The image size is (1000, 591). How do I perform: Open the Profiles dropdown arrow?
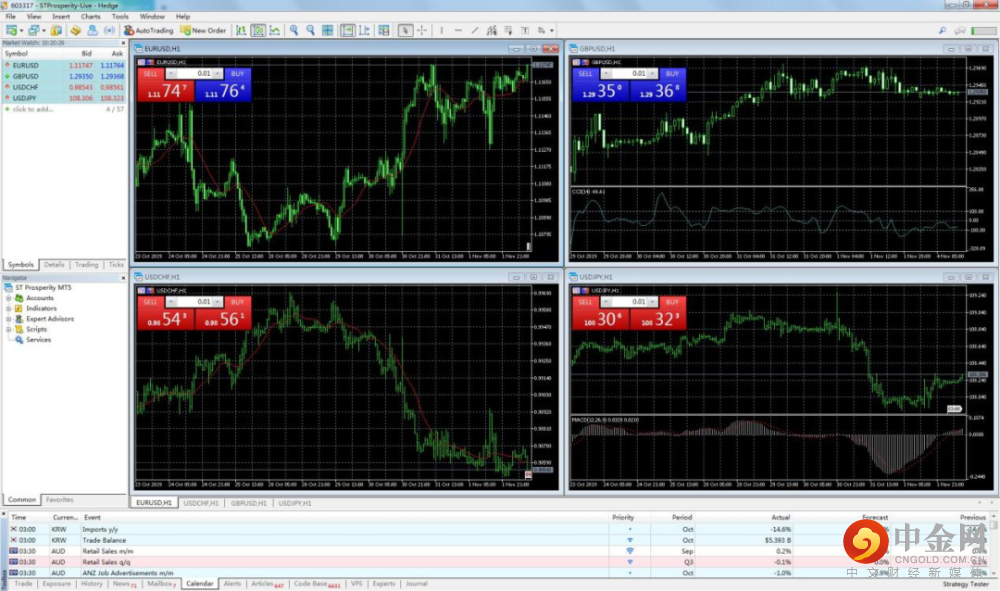coord(43,31)
